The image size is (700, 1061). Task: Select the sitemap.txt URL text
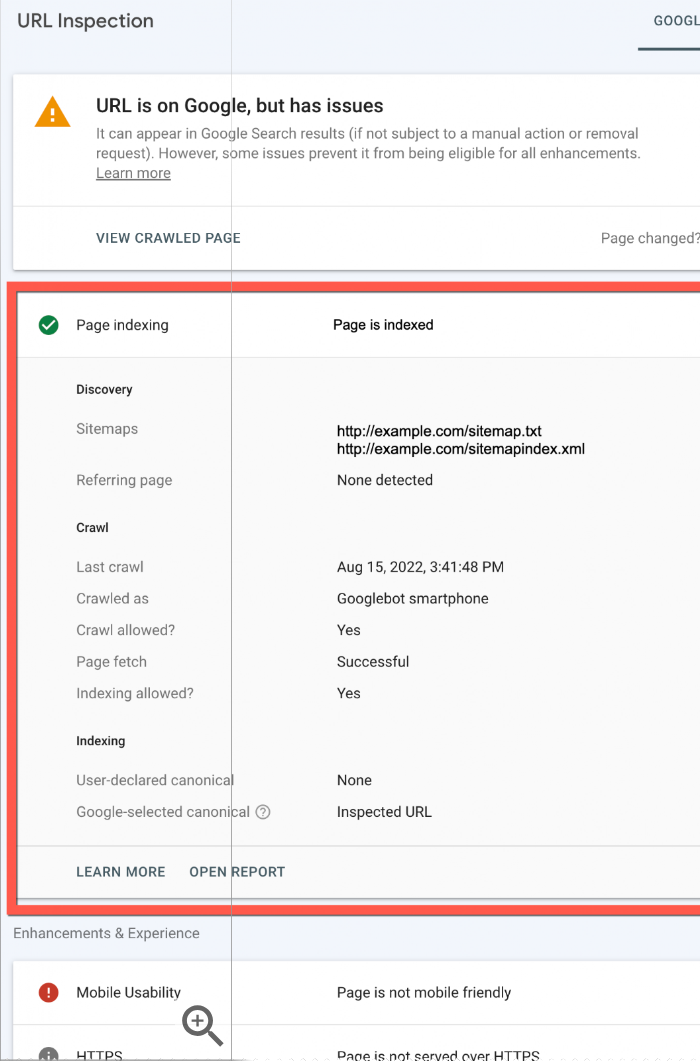click(439, 431)
